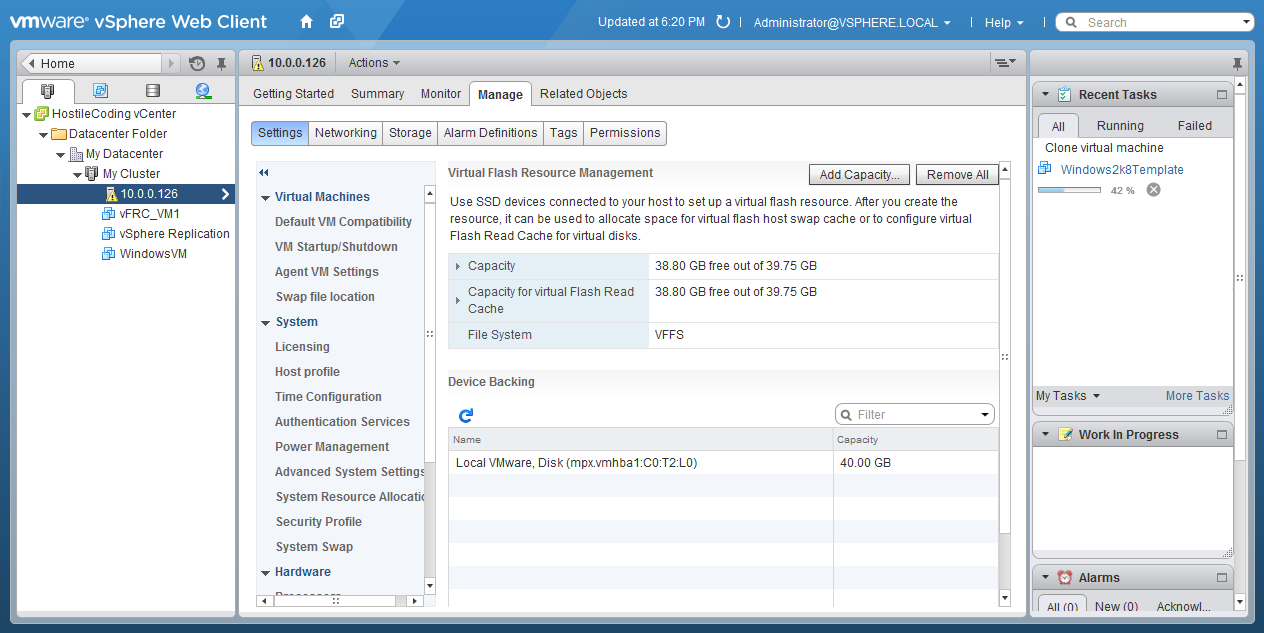Viewport: 1264px width, 633px height.
Task: Maximize the Alarms panel
Action: click(x=1221, y=578)
